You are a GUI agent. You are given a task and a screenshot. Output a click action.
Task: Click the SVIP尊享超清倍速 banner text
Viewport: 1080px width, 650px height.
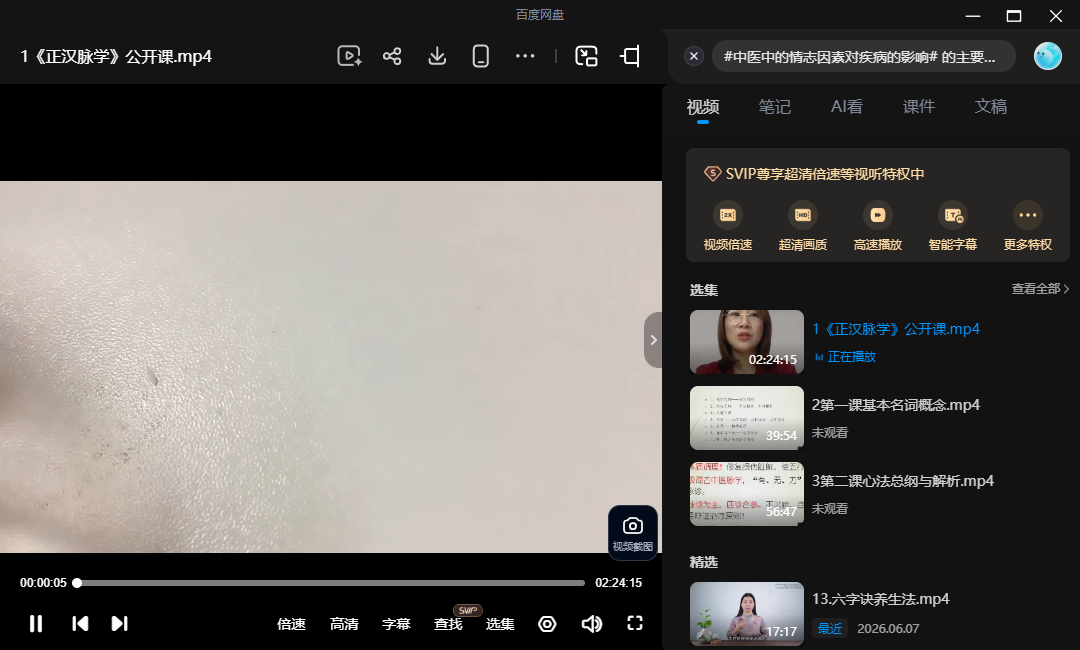click(824, 174)
